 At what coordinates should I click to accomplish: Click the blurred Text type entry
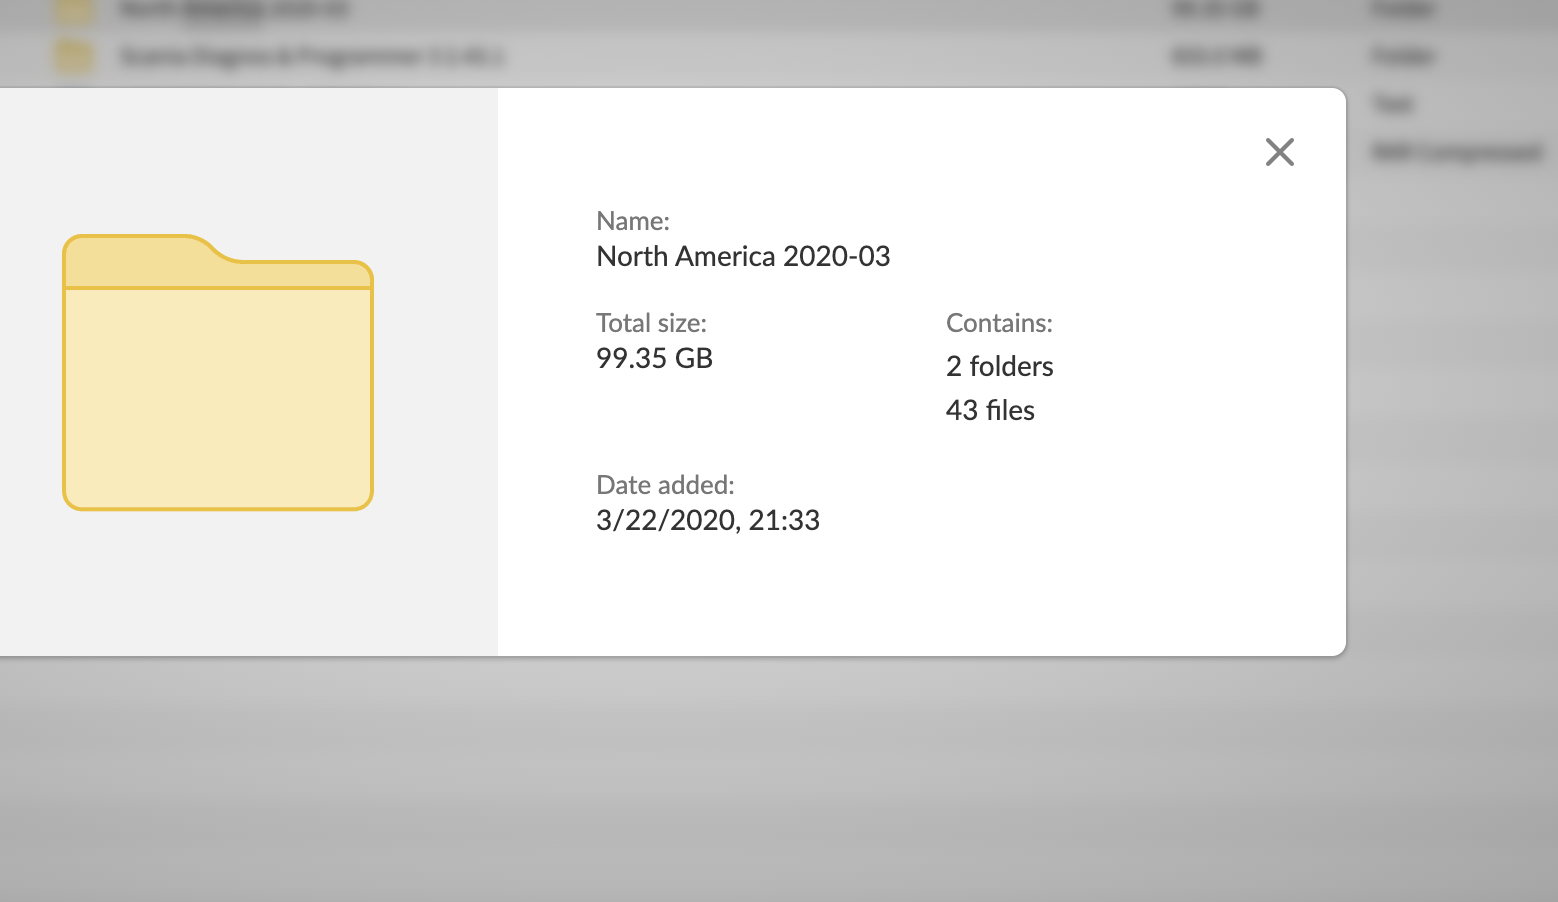1392,104
